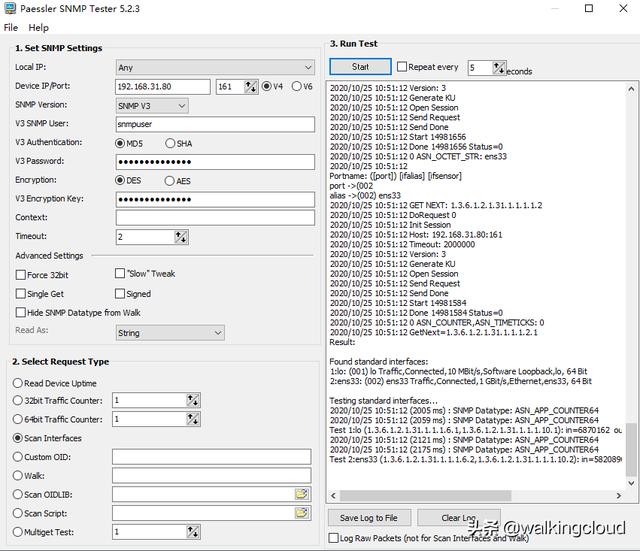Click the log scroll-right arrow
The height and width of the screenshot is (551, 640).
tap(618, 495)
